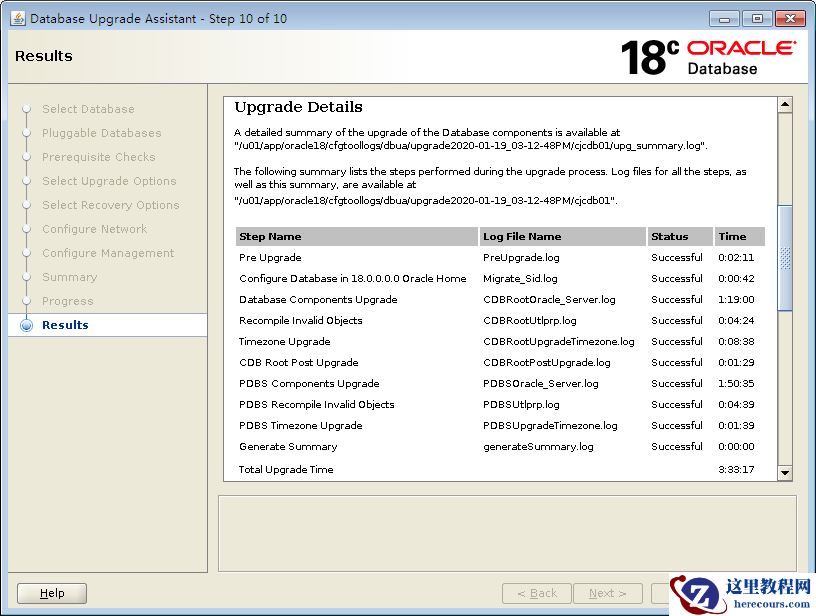Click the PDBS Recompile Invalid Objects step

(x=317, y=405)
